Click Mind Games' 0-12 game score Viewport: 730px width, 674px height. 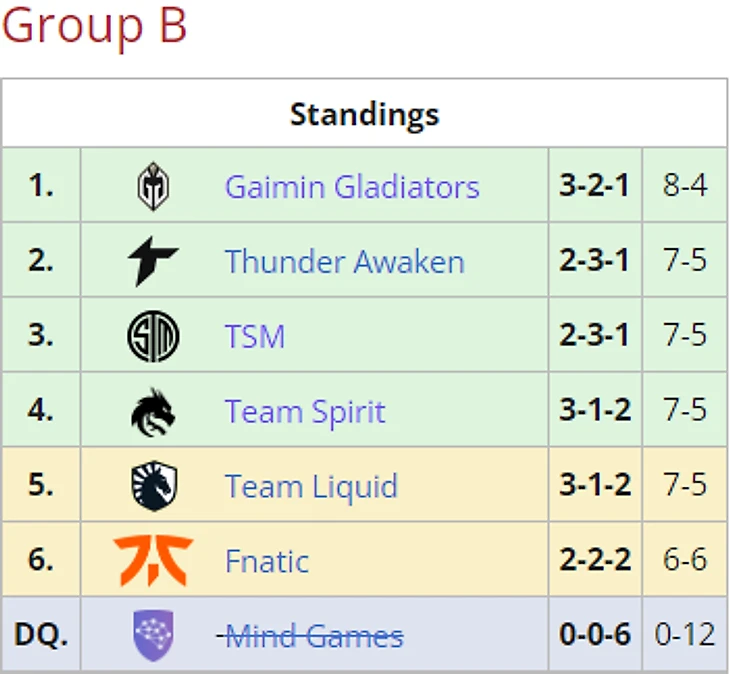(685, 635)
